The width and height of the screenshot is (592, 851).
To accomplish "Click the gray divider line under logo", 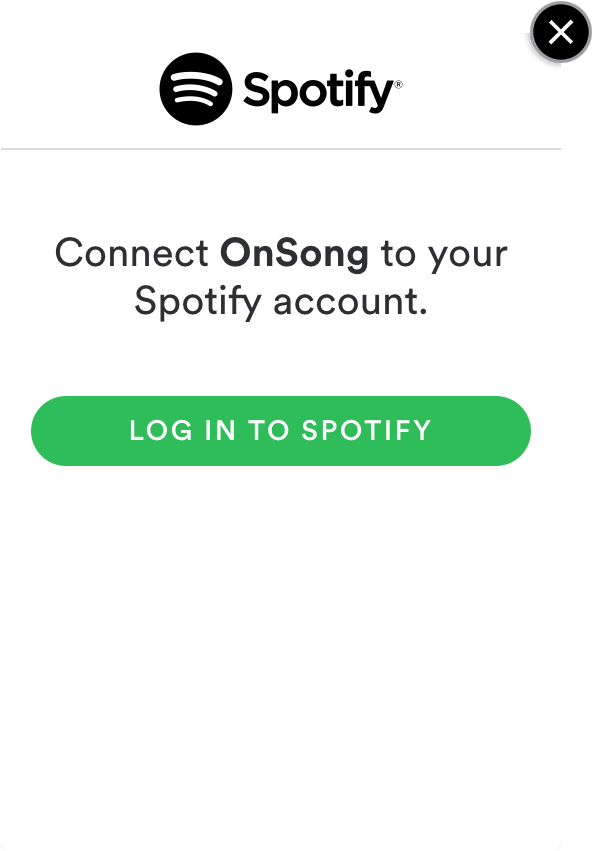I will click(x=281, y=148).
